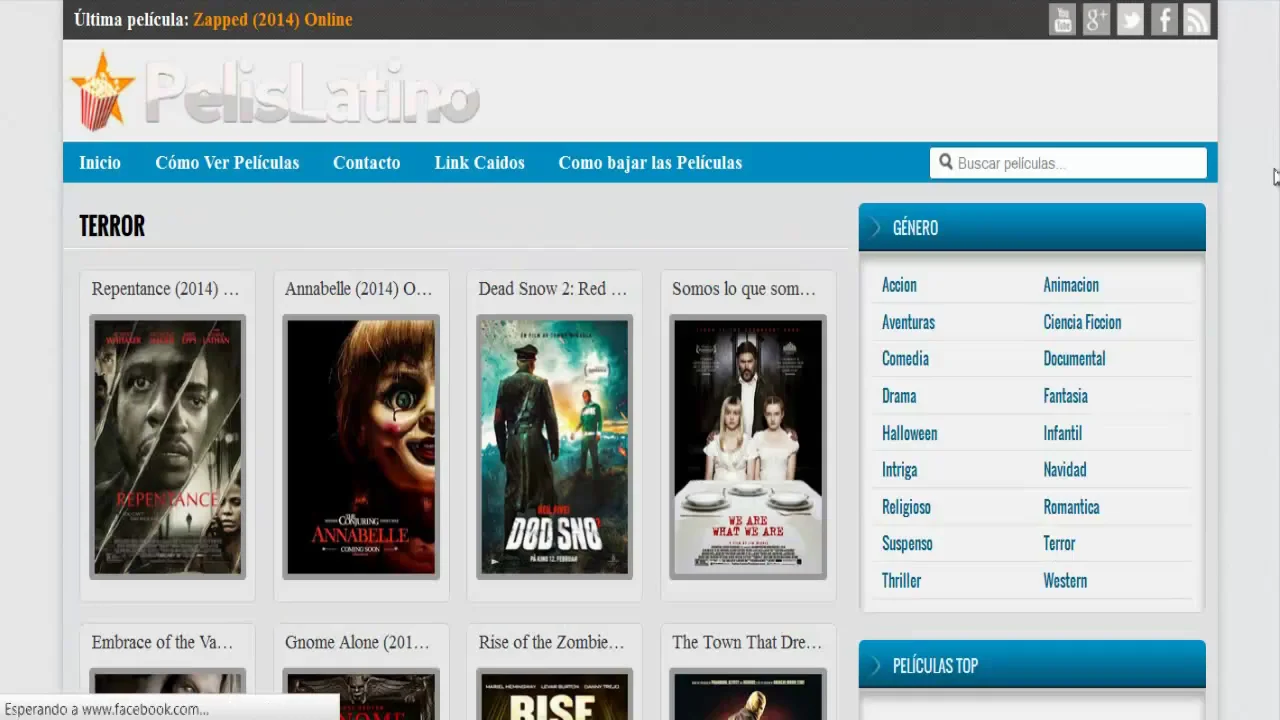
Task: Open the Contacto menu item
Action: pos(366,162)
